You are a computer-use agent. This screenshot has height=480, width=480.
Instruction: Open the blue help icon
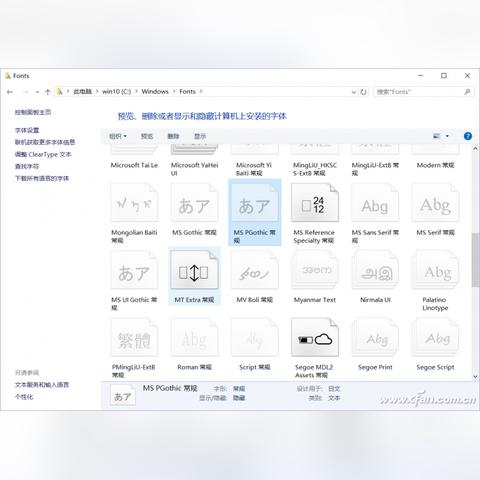click(468, 136)
